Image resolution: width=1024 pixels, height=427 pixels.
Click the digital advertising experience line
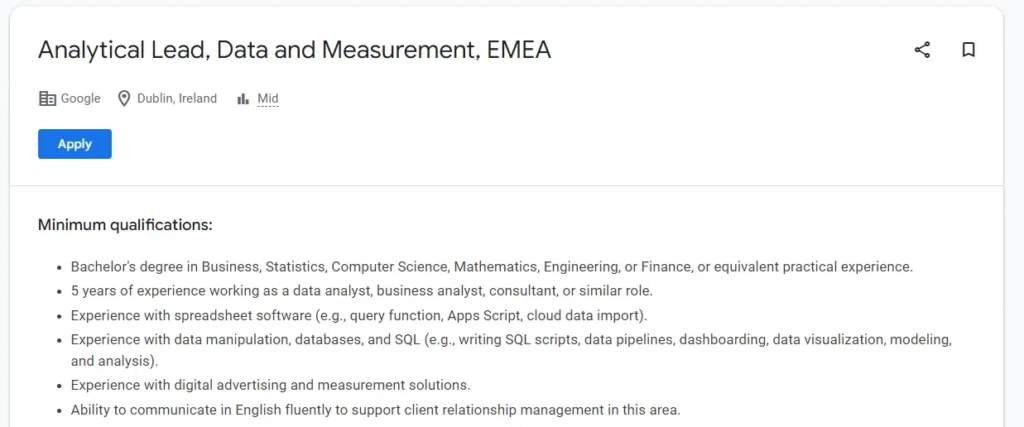tap(270, 385)
